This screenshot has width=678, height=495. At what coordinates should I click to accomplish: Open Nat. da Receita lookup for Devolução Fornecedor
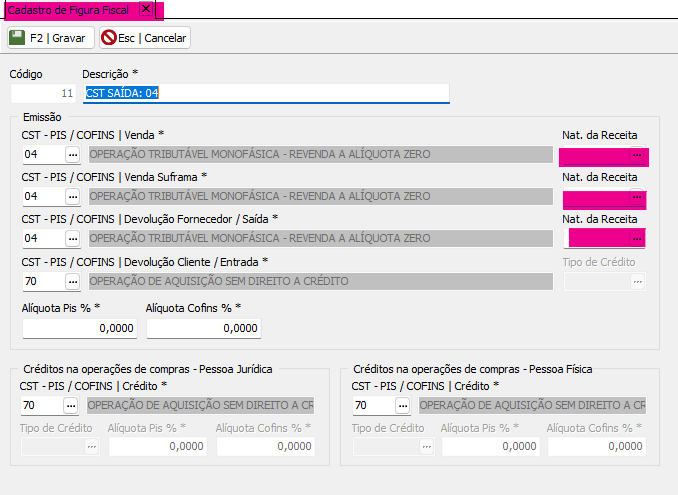(x=636, y=239)
